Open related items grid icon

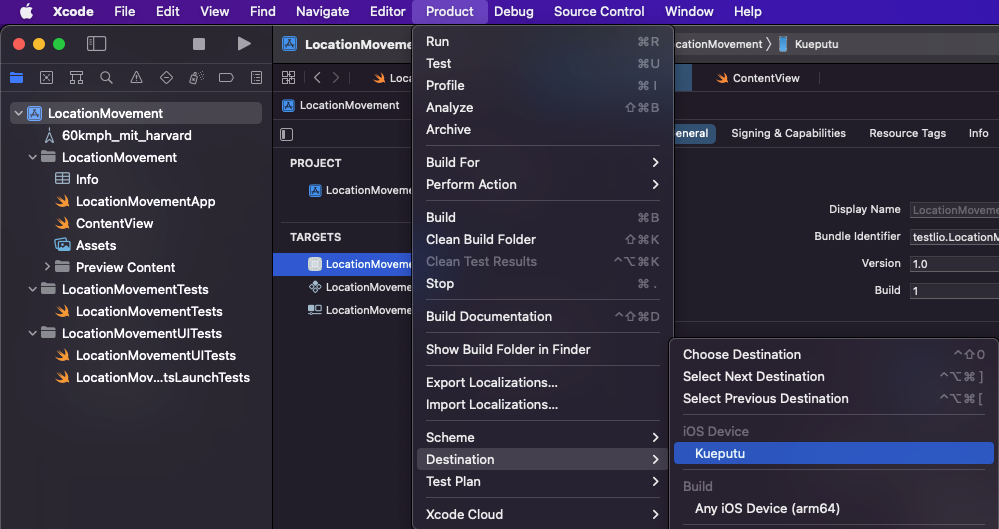[289, 78]
